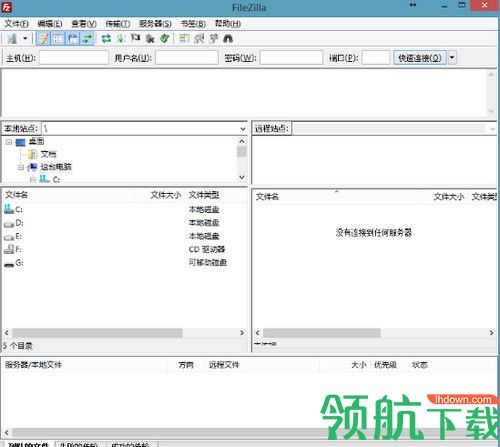This screenshot has width=500, height=447.
Task: Click the 方向 queue column header
Action: 186,365
